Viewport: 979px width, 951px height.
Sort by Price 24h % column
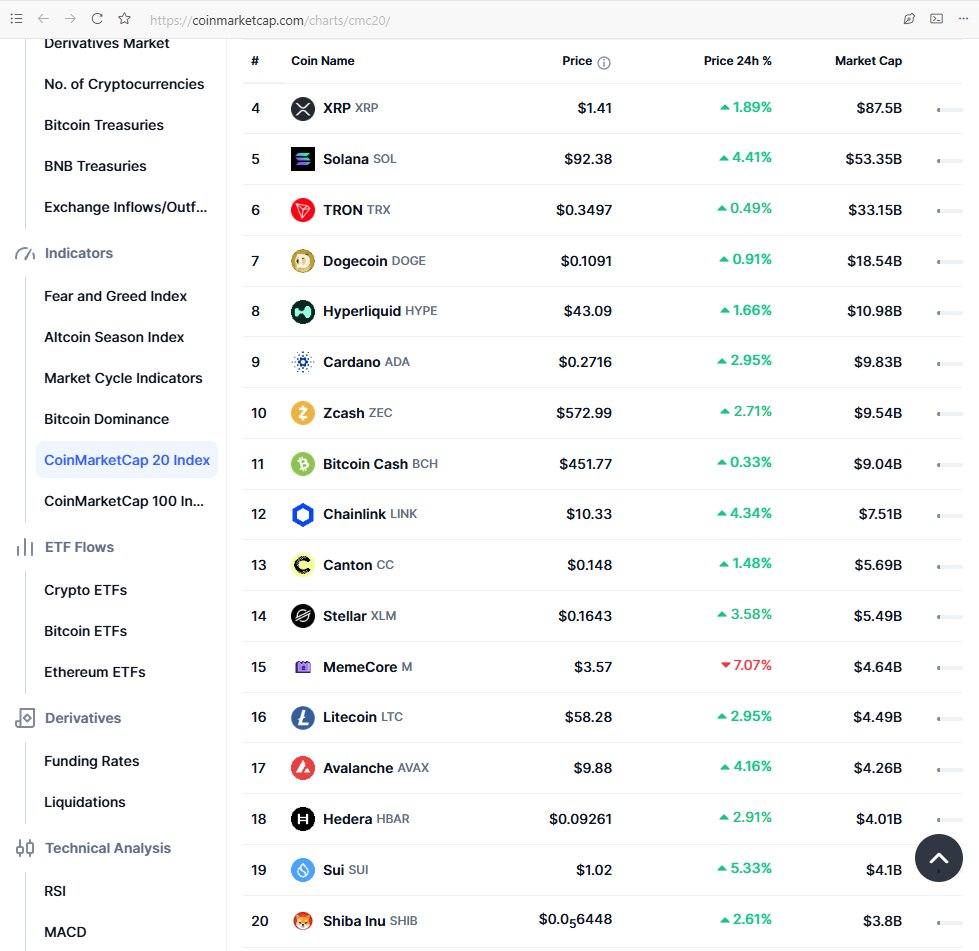click(737, 61)
